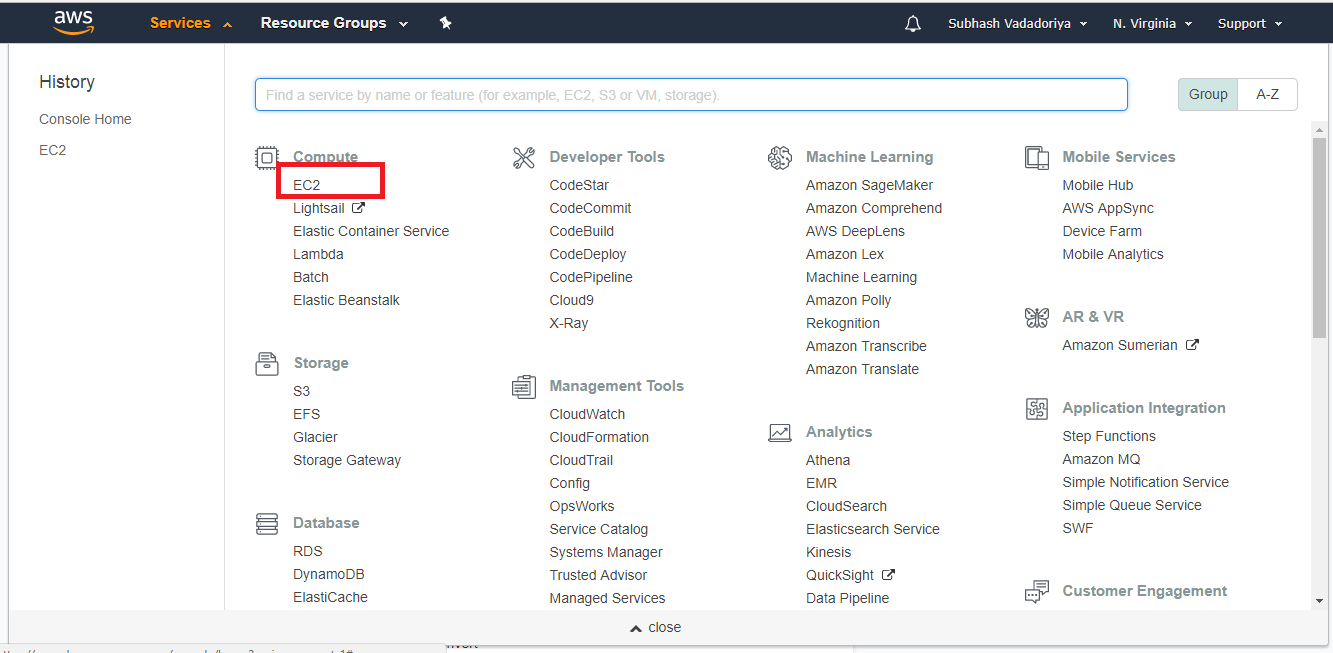The image size is (1333, 653).
Task: Open Elastic Container Service
Action: 371,231
